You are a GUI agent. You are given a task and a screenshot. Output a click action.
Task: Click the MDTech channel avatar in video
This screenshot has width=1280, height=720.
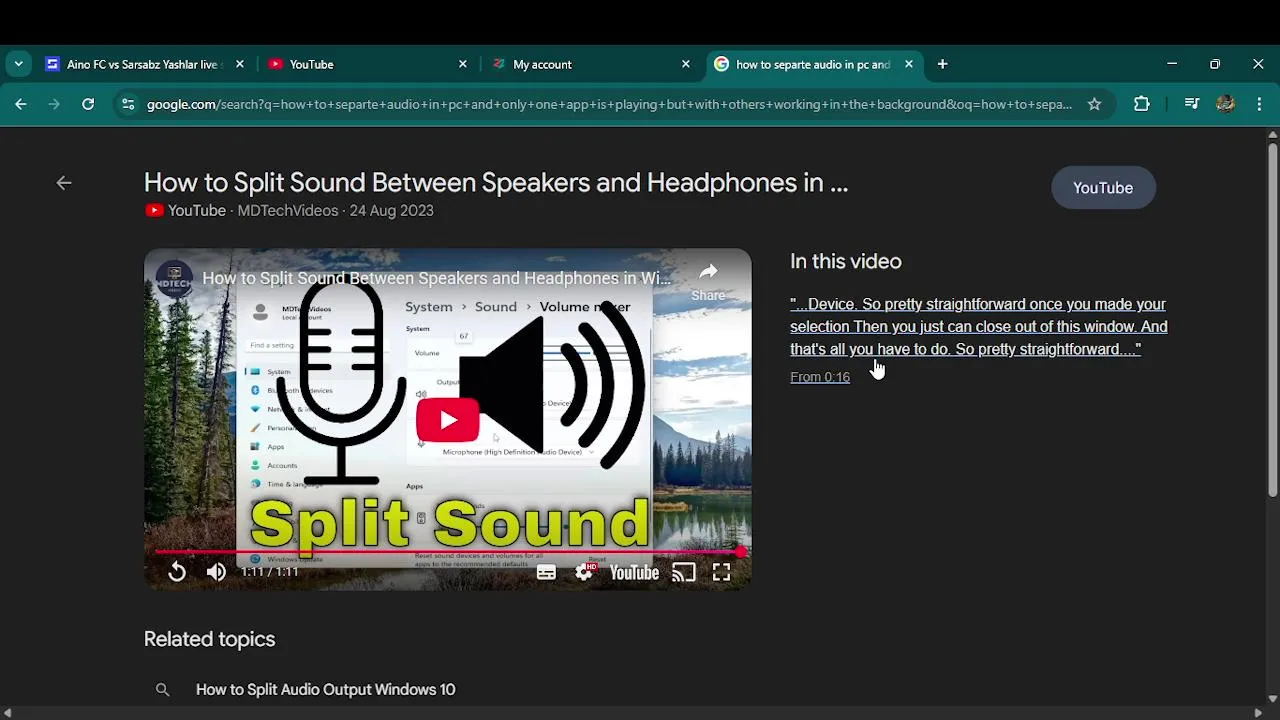[x=174, y=278]
